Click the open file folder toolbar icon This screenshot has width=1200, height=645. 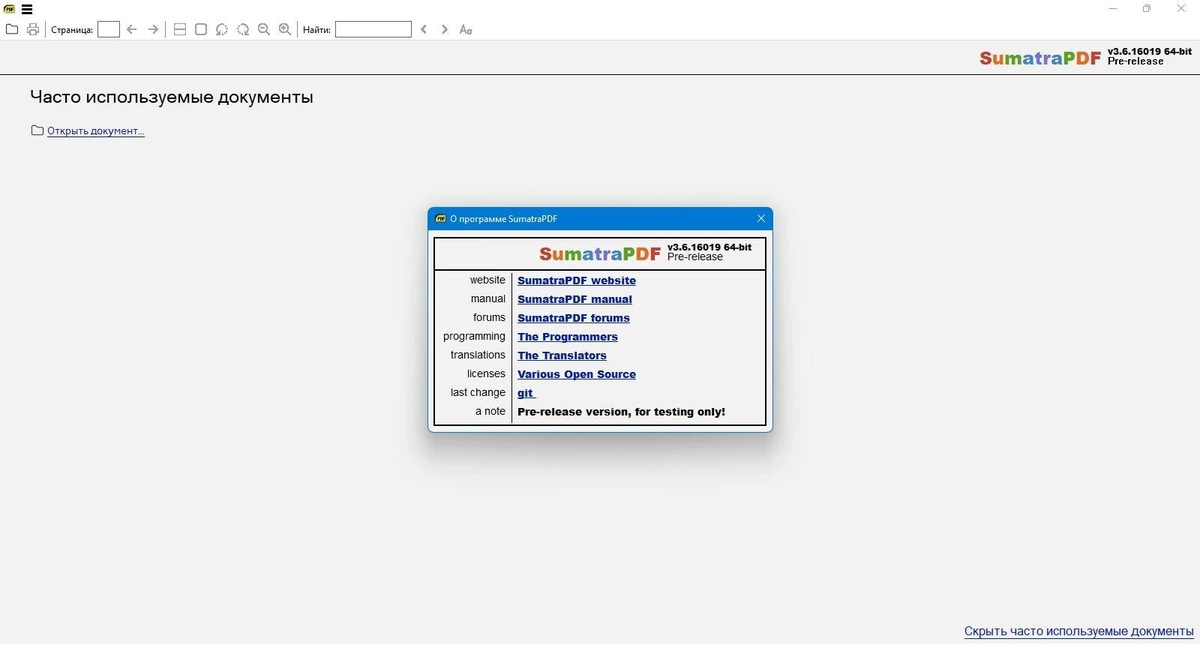(12, 29)
